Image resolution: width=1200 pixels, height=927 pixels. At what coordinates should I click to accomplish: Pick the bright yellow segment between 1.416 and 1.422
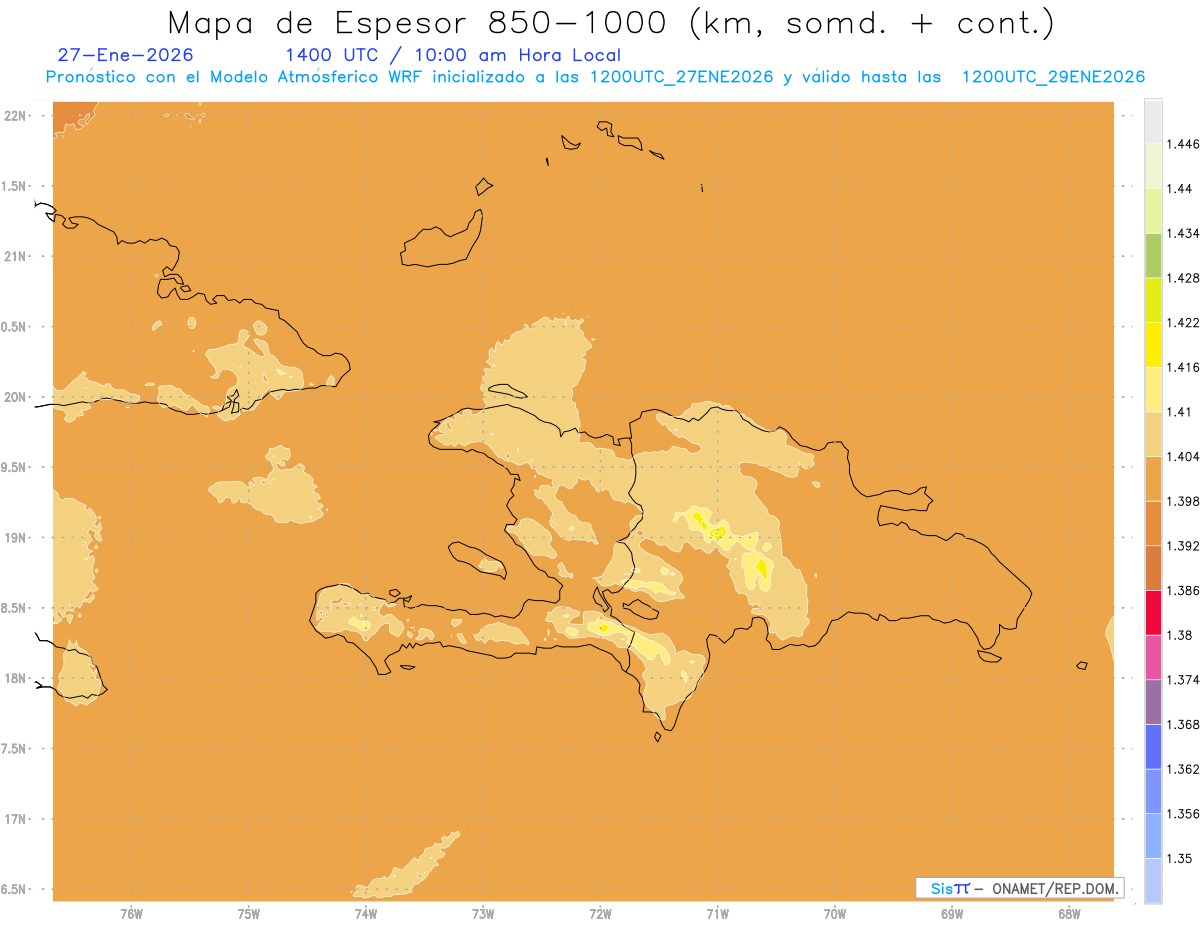[x=1153, y=345]
